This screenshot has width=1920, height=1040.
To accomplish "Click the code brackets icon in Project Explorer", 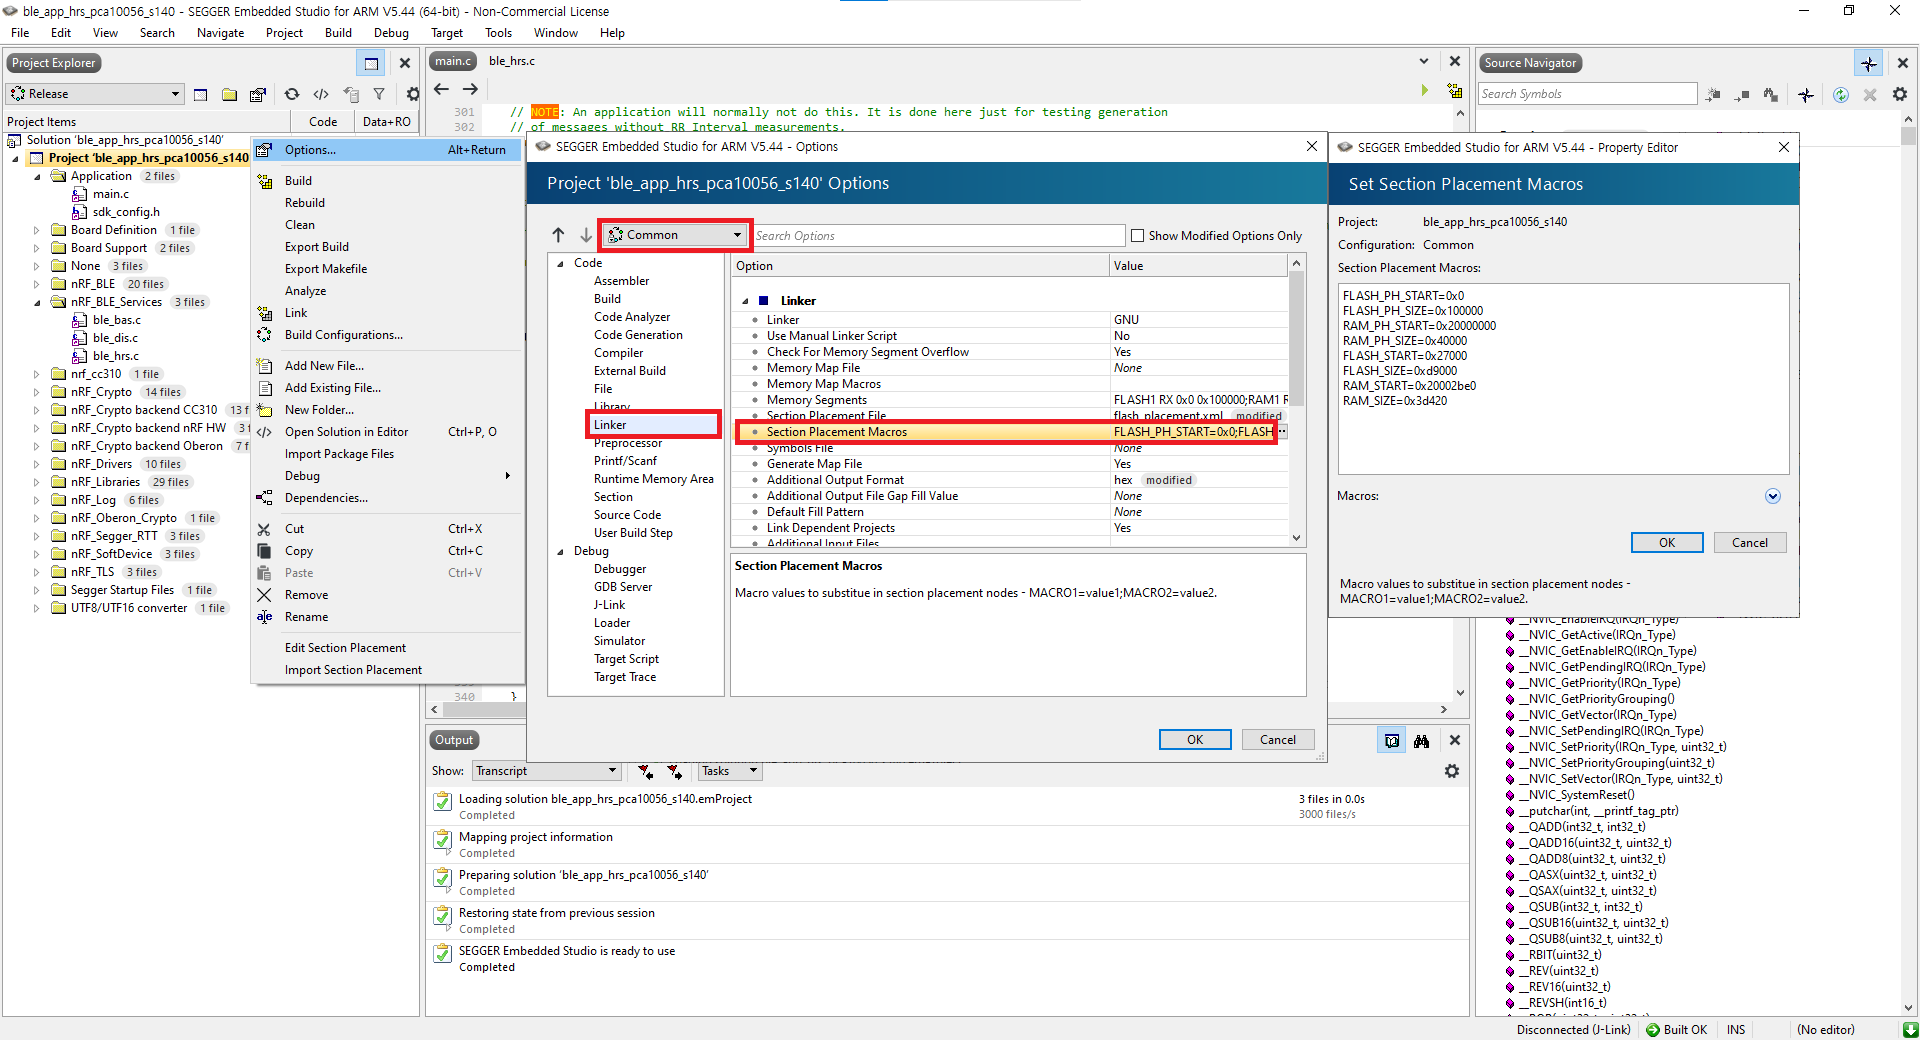I will (321, 94).
